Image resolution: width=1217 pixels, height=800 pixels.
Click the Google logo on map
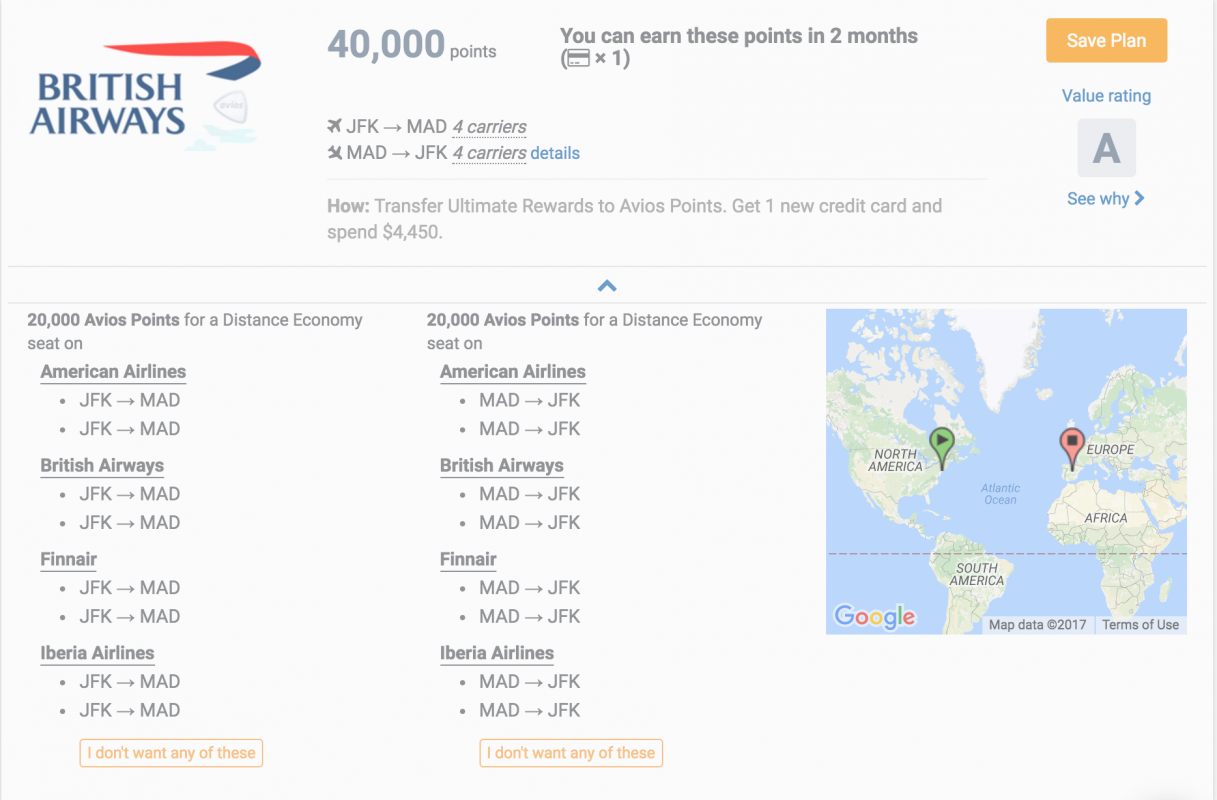point(875,617)
